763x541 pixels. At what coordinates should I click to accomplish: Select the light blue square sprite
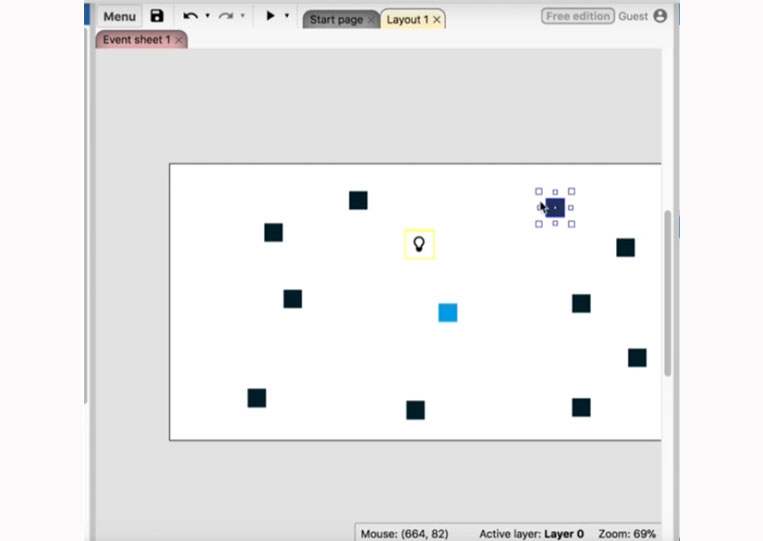point(448,312)
